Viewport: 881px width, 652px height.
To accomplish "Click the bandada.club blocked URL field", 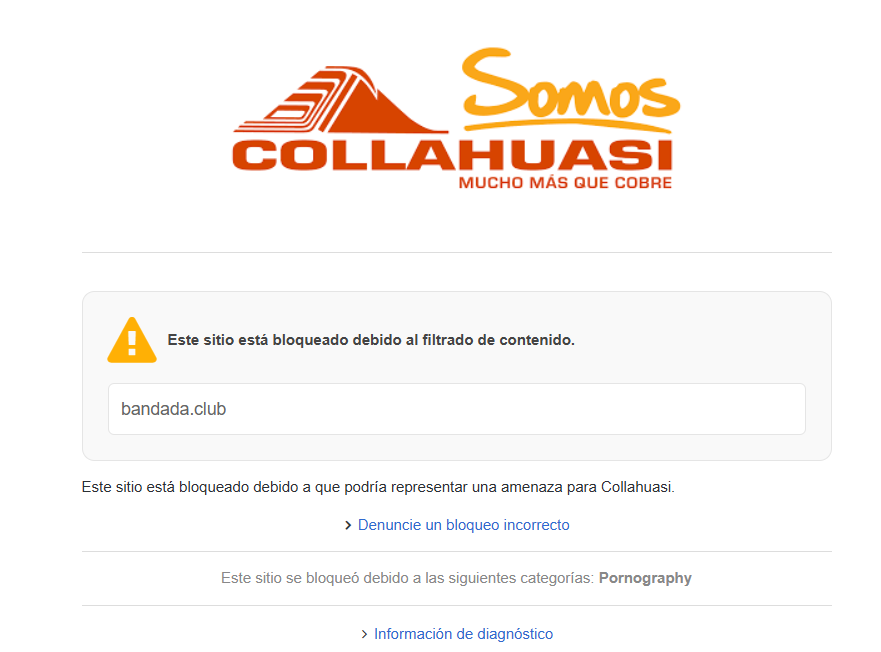I will point(457,409).
